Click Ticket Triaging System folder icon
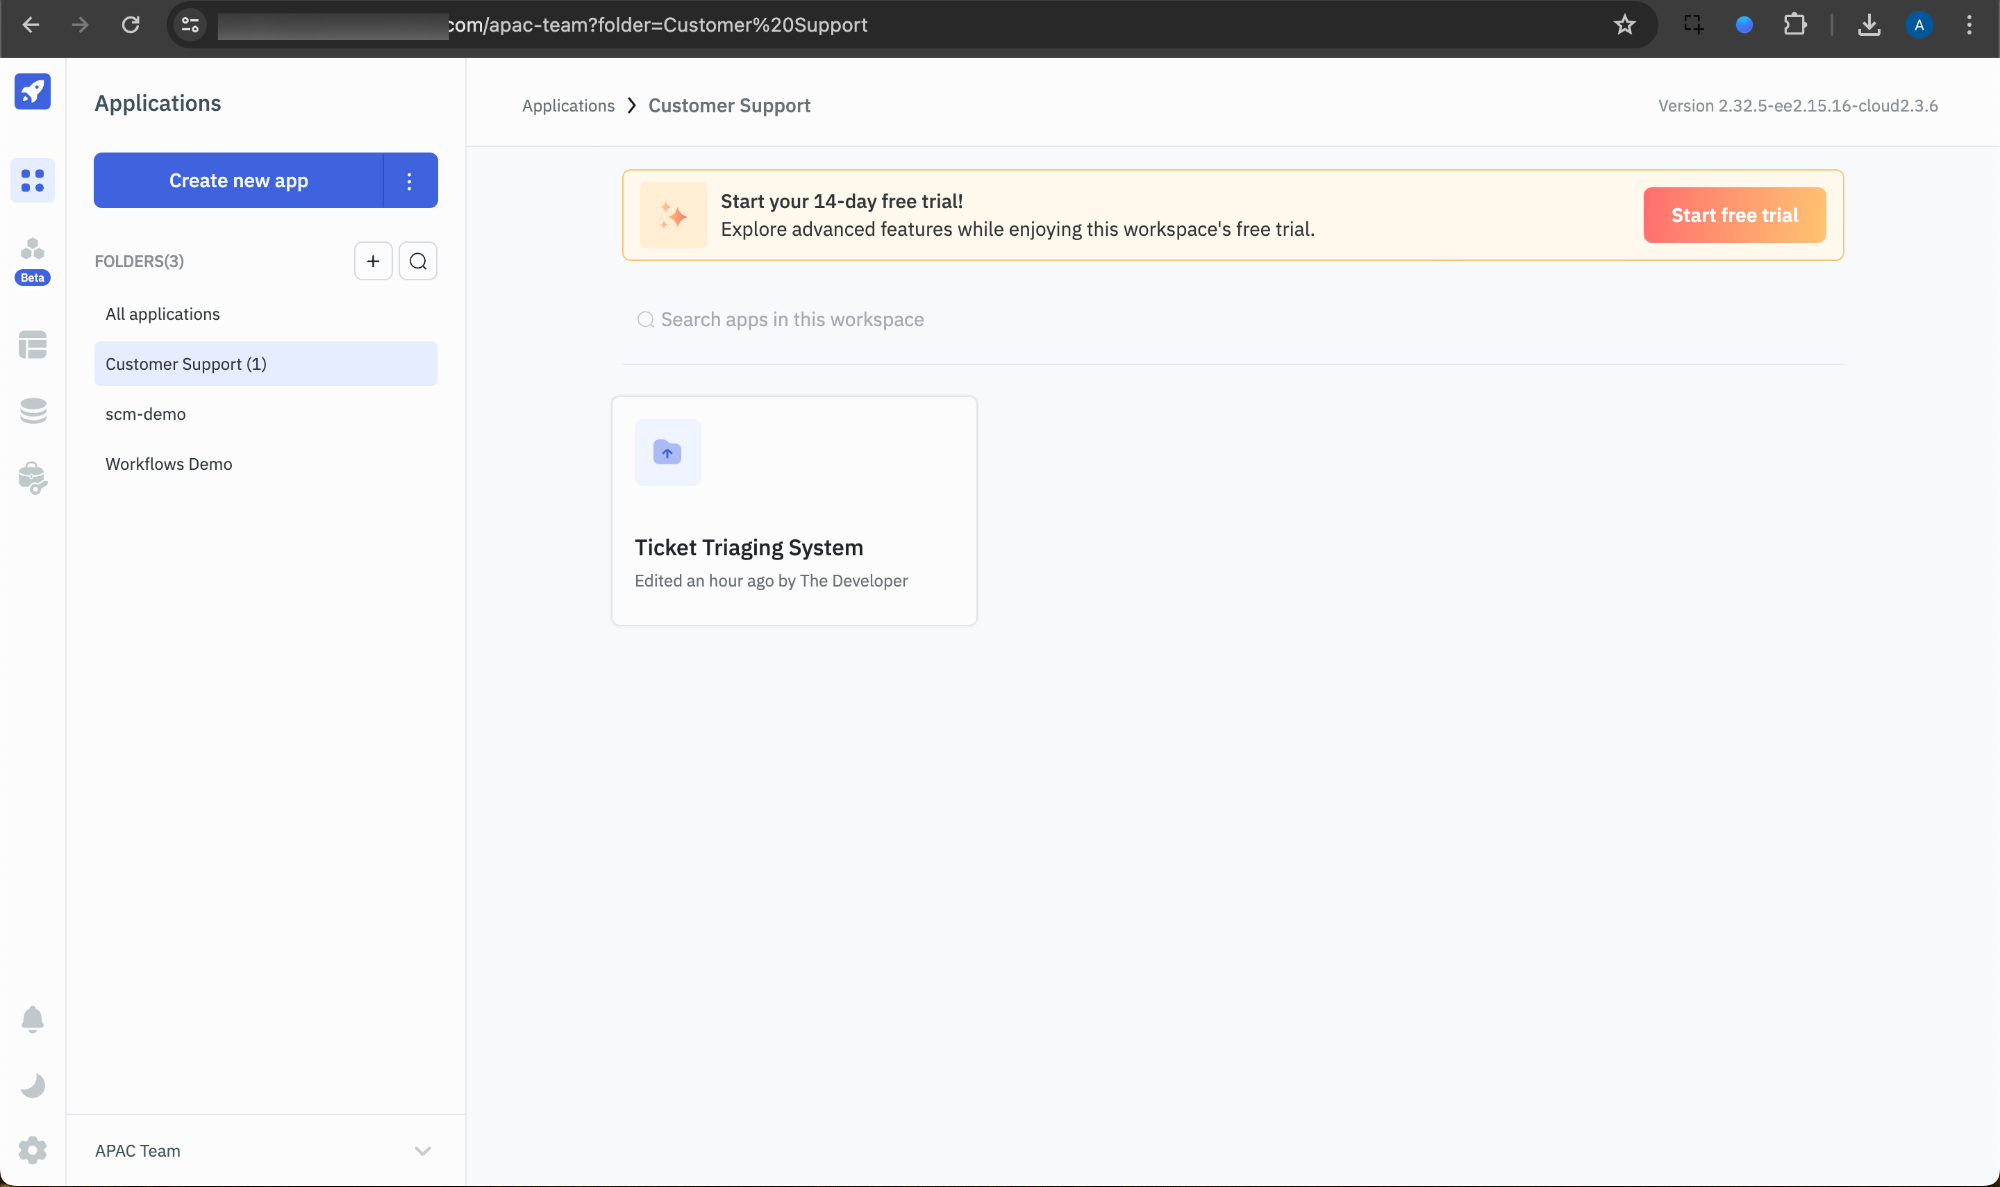The height and width of the screenshot is (1187, 2000). pos(668,452)
